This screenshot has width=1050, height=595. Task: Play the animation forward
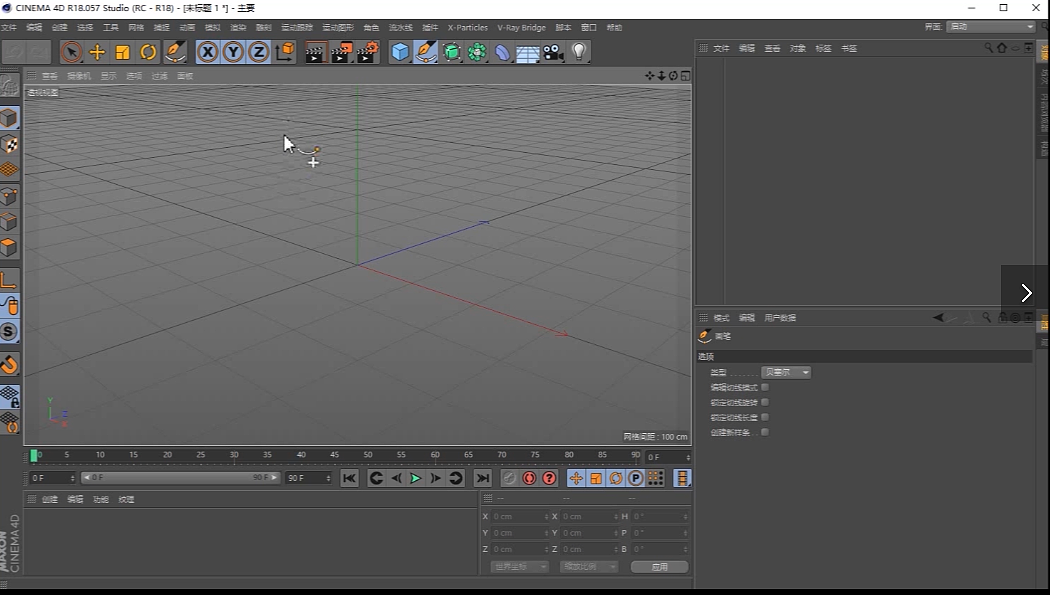click(415, 478)
